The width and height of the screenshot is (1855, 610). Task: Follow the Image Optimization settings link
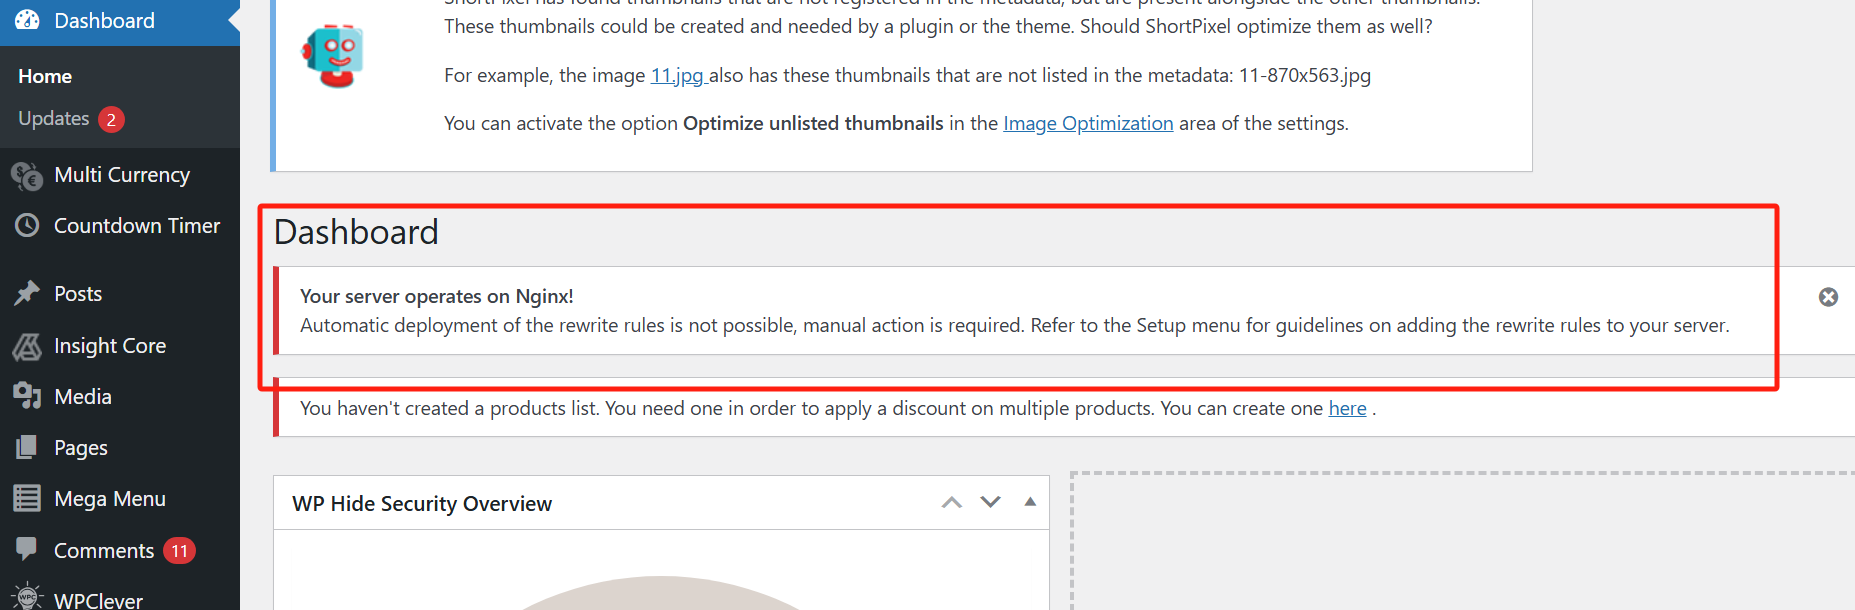1088,123
